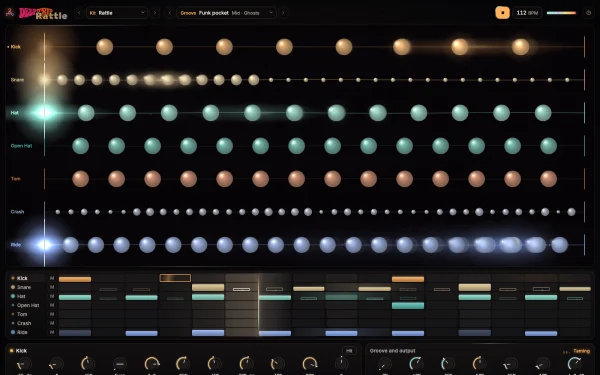Toggle Open Hat step 11 in sequencer
The height and width of the screenshot is (375, 600).
408,305
